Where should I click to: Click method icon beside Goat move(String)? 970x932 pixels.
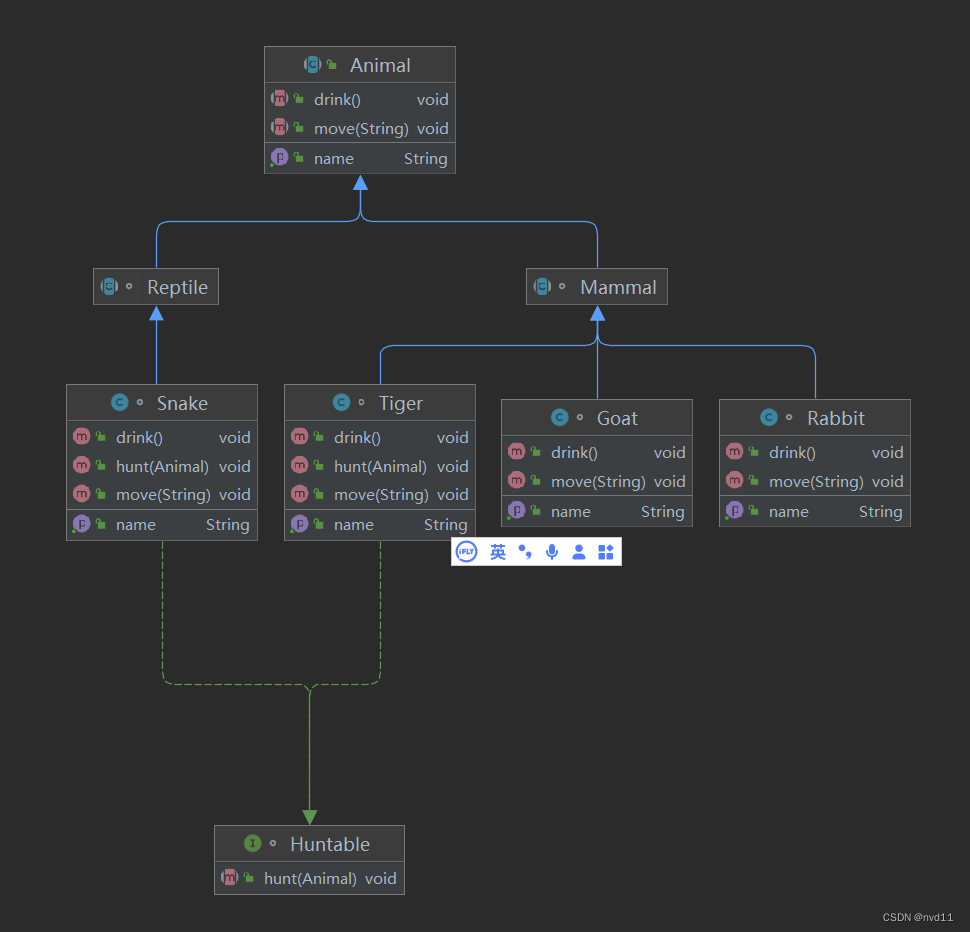pos(517,481)
